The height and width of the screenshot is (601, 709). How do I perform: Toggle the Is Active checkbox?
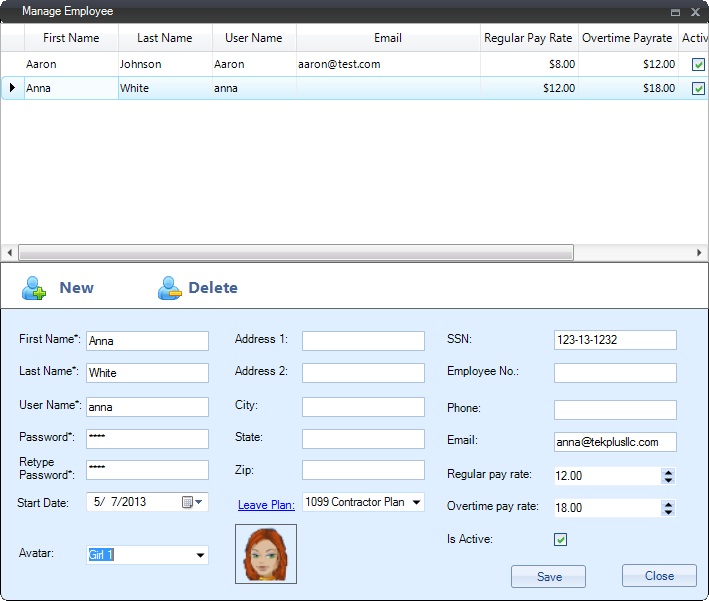pyautogui.click(x=561, y=540)
